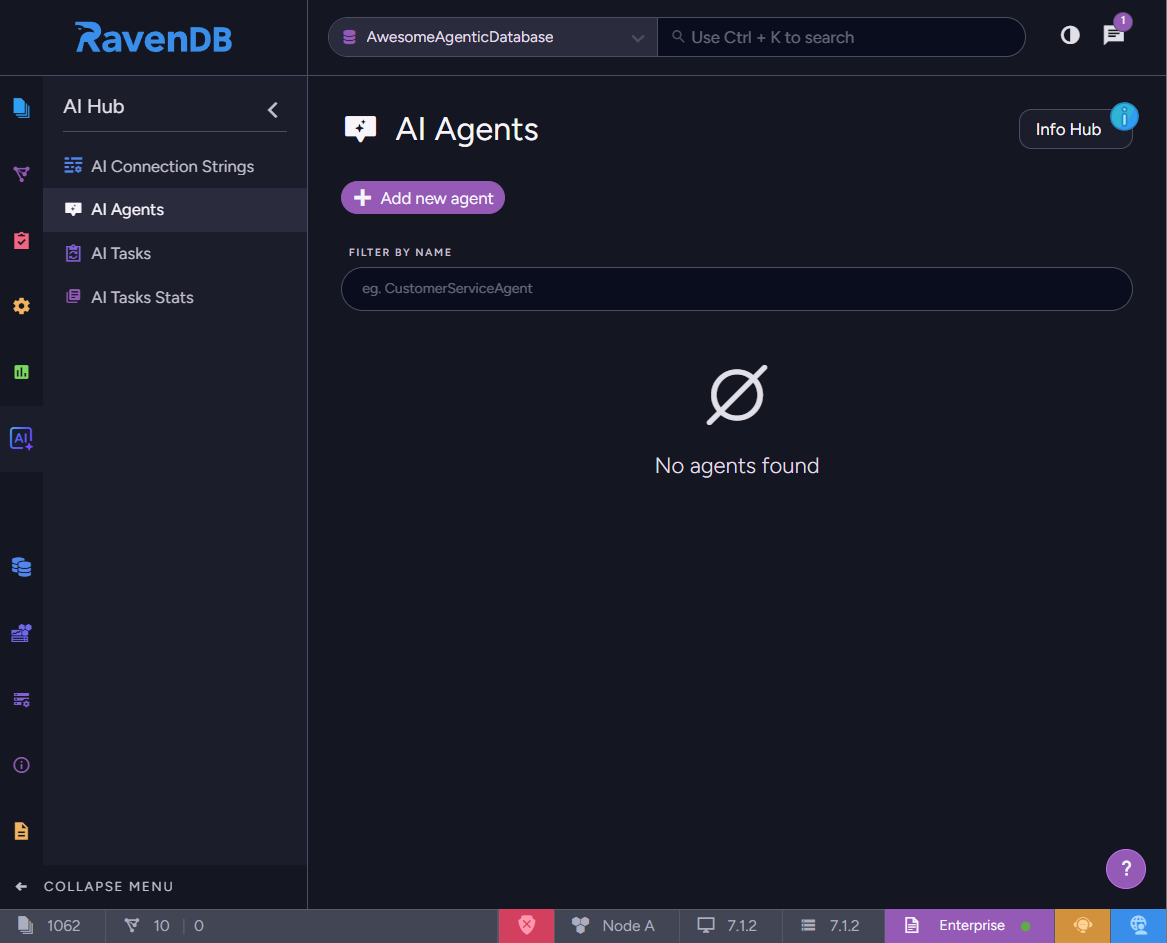Click the server version 7.1.2 entry
1167x943 pixels.
pyautogui.click(x=830, y=925)
